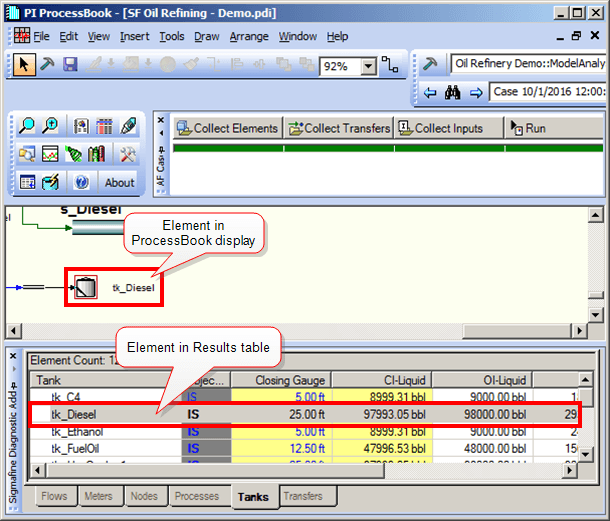The height and width of the screenshot is (521, 610).
Task: Switch to the Flows tab
Action: point(54,496)
